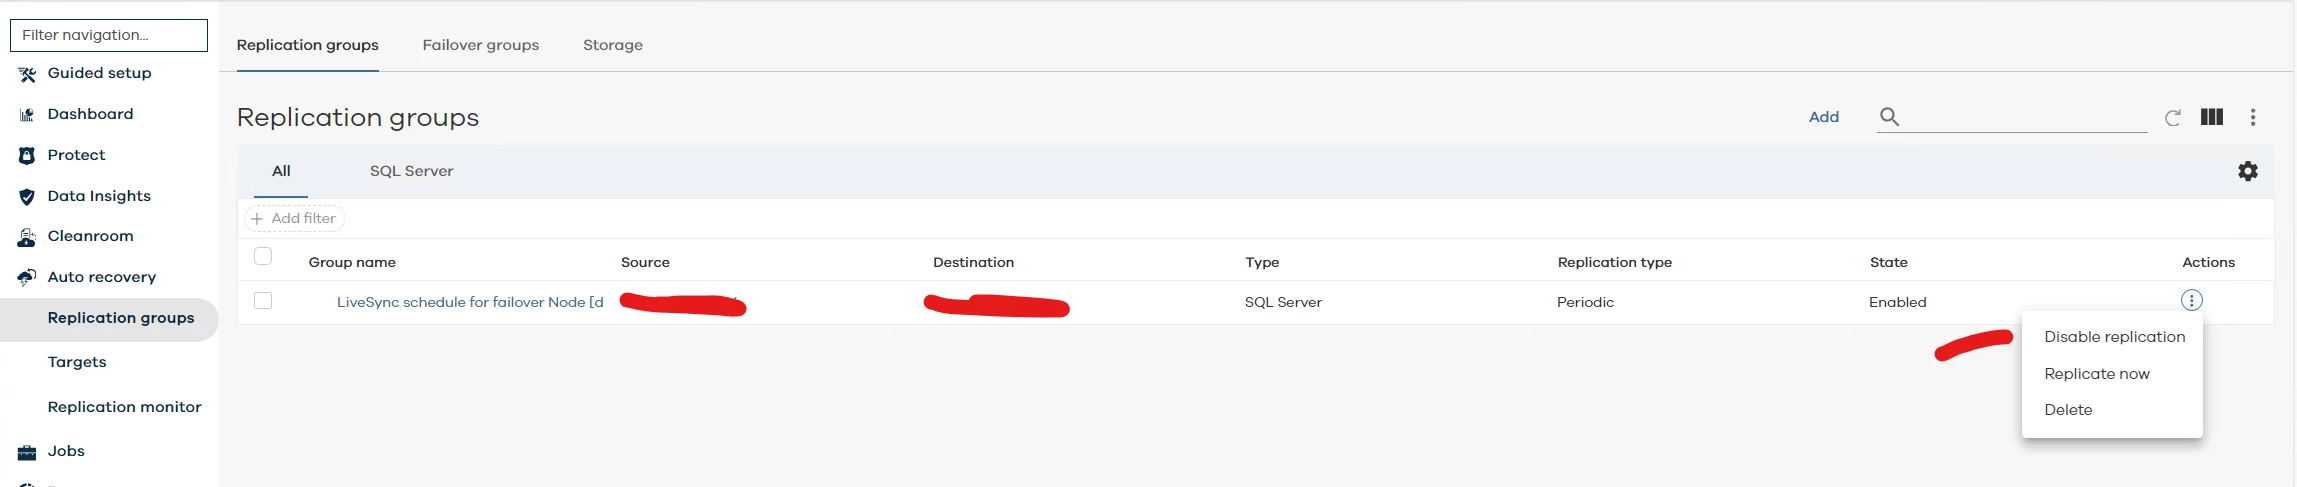Viewport: 2297px width, 487px height.
Task: Refresh the replication groups table
Action: tap(2172, 118)
